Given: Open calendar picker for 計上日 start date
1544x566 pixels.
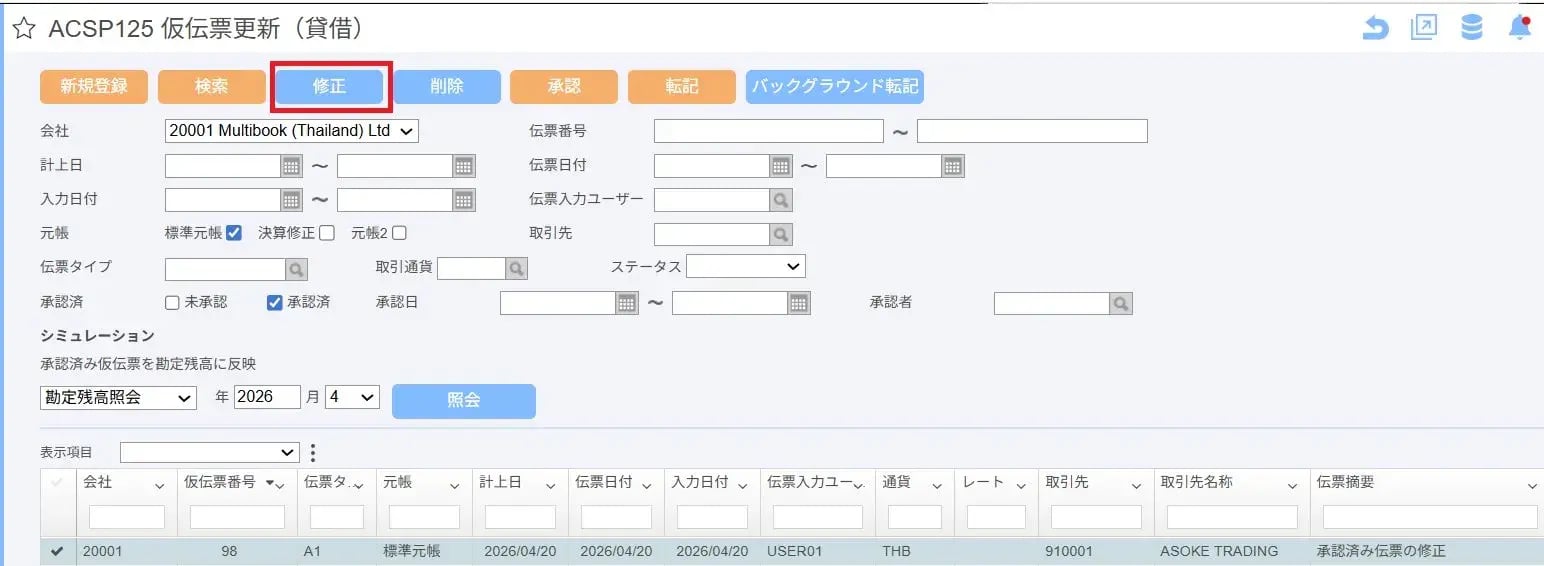Looking at the screenshot, I should click(291, 166).
